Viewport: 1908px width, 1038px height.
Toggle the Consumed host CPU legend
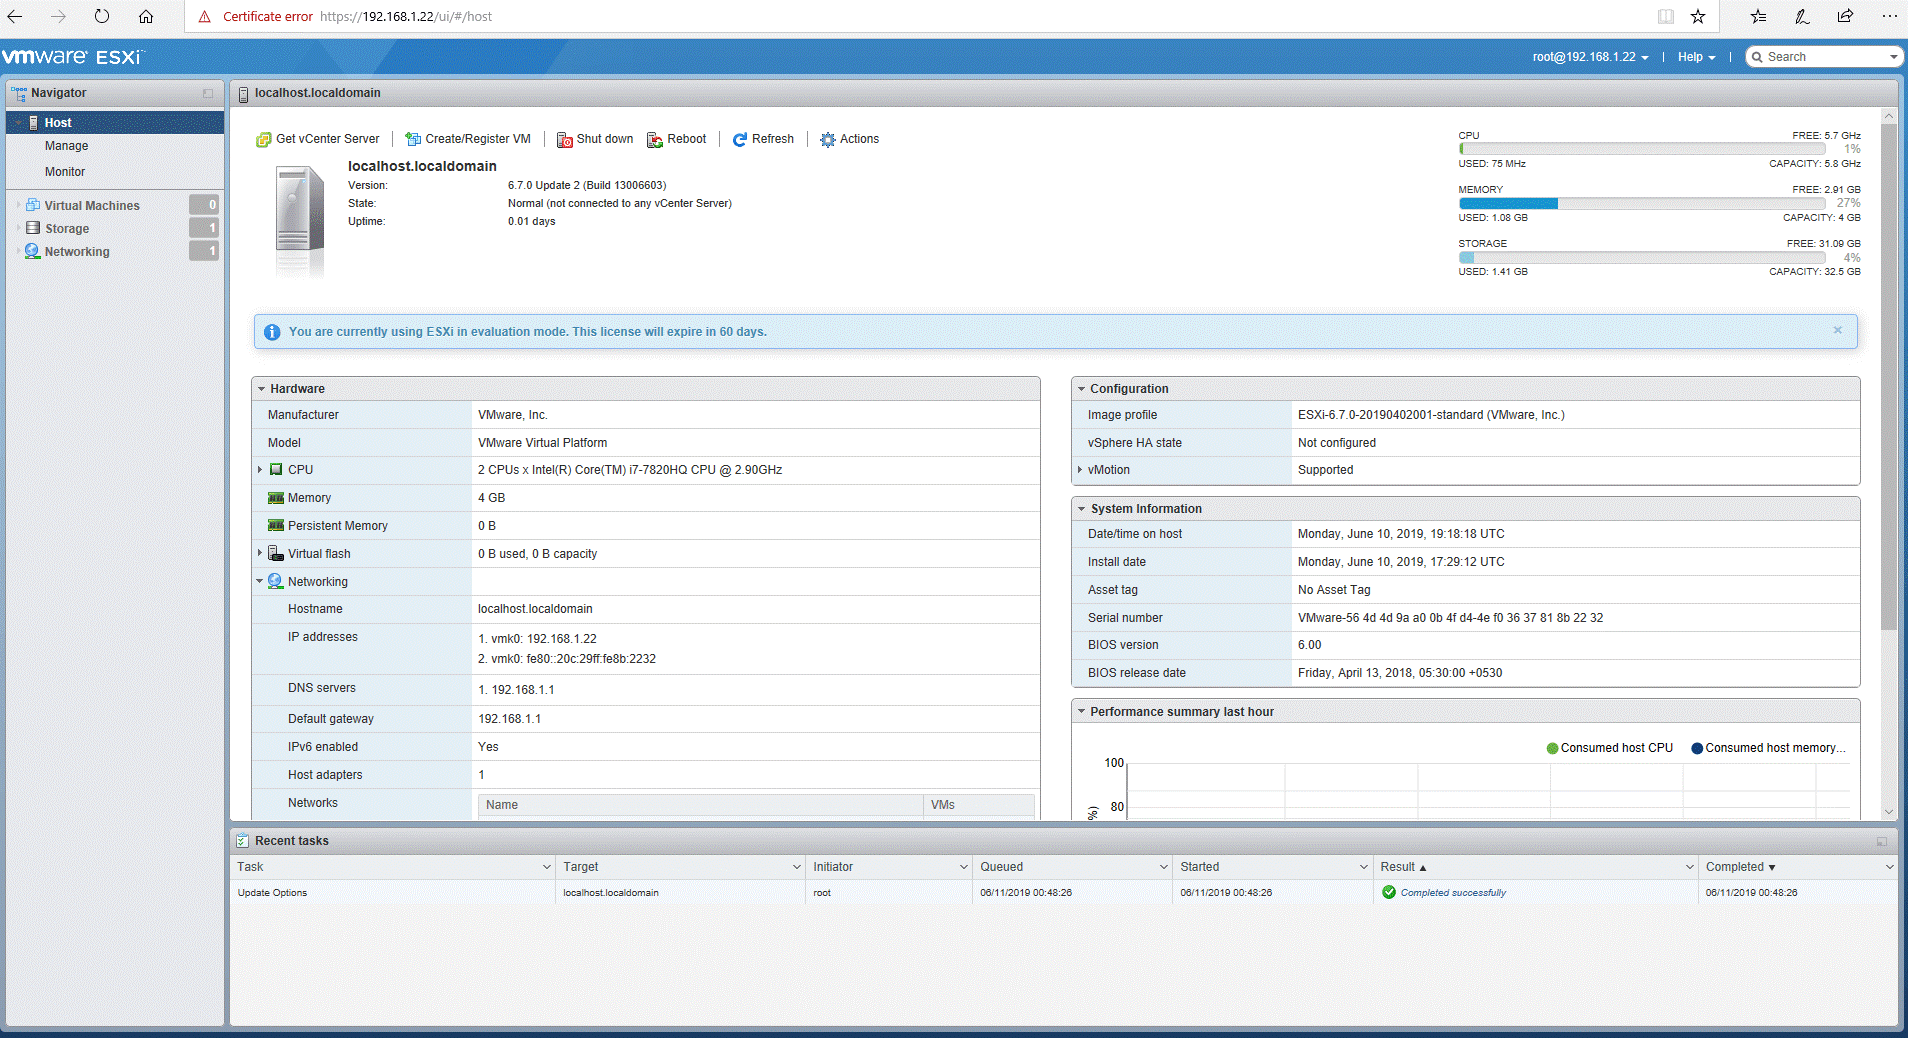pos(1608,747)
